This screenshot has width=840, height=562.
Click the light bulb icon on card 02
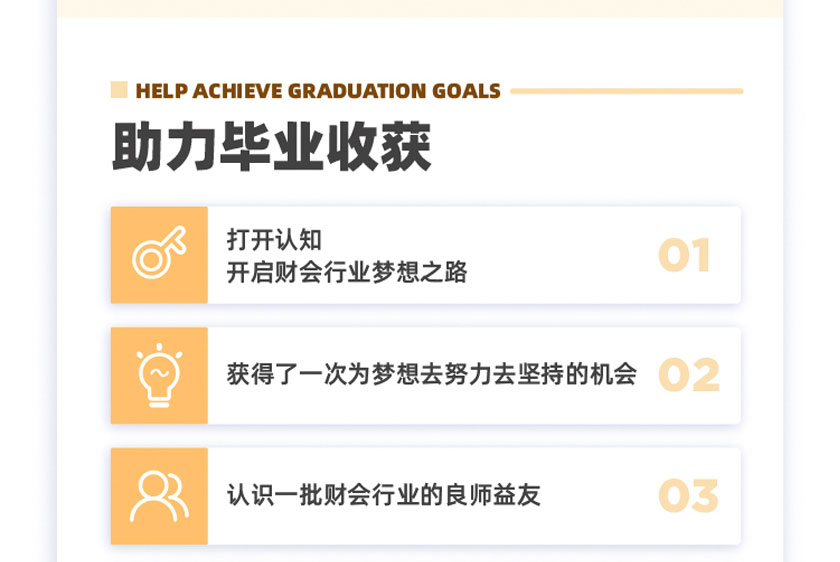tap(159, 375)
